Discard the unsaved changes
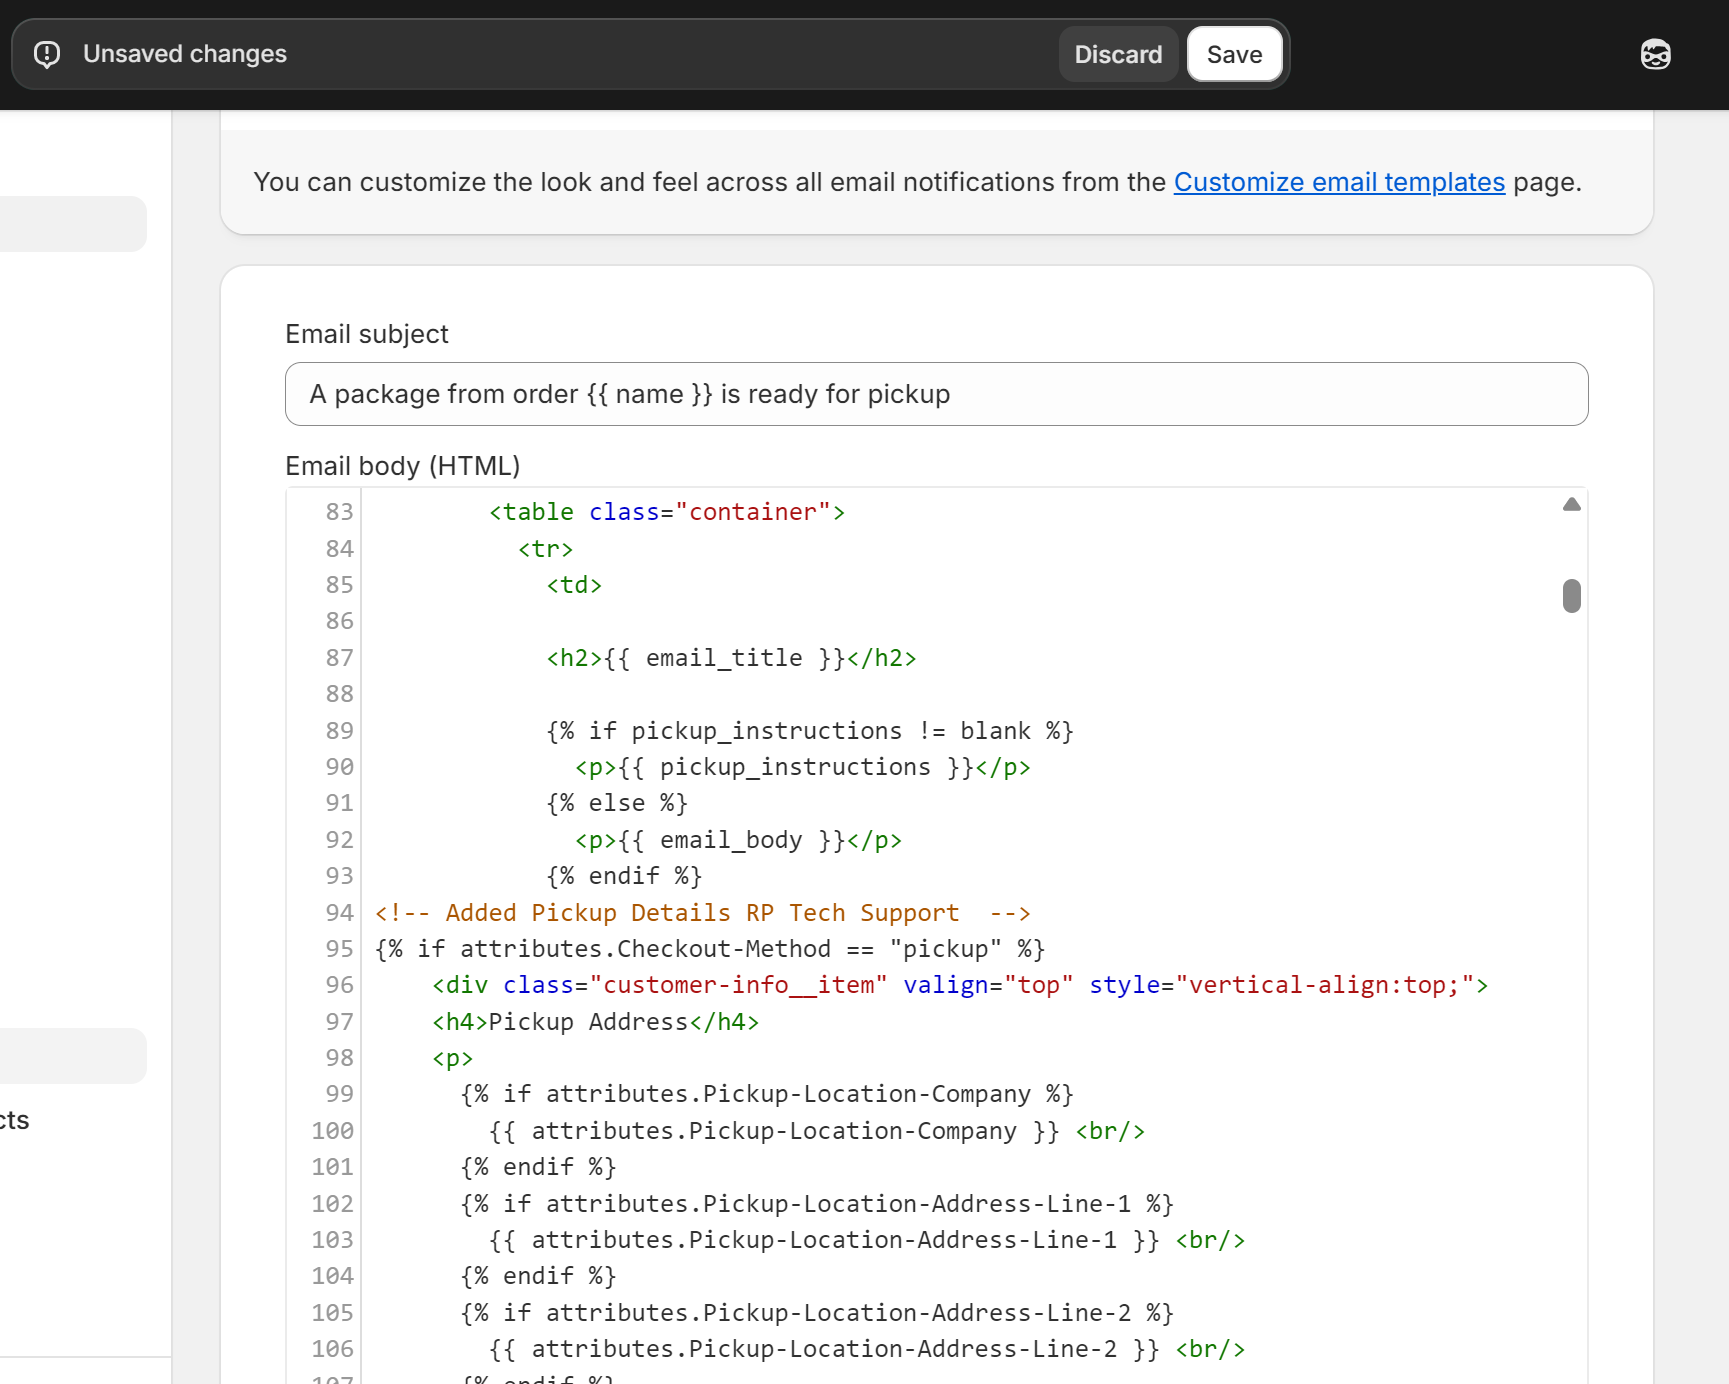Screen dimensions: 1729x1384 click(1117, 54)
